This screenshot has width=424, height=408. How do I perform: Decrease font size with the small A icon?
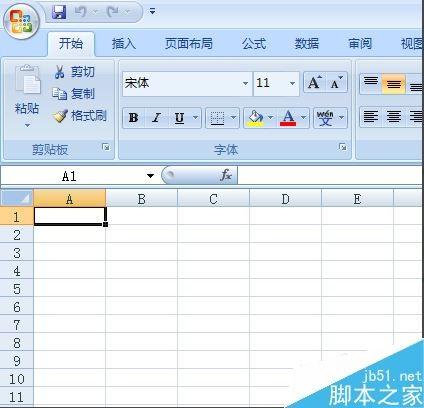[x=336, y=83]
